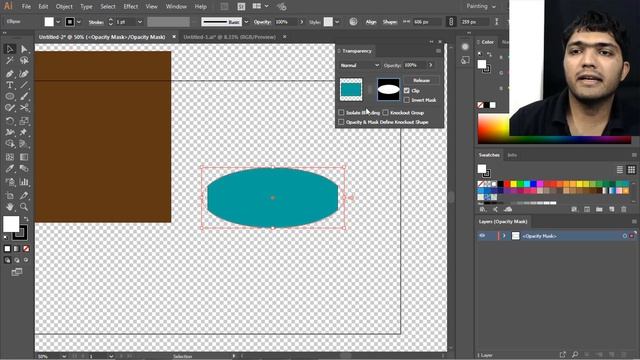Select the Column Graph tool
This screenshot has height=360, width=640.
[x=24, y=182]
